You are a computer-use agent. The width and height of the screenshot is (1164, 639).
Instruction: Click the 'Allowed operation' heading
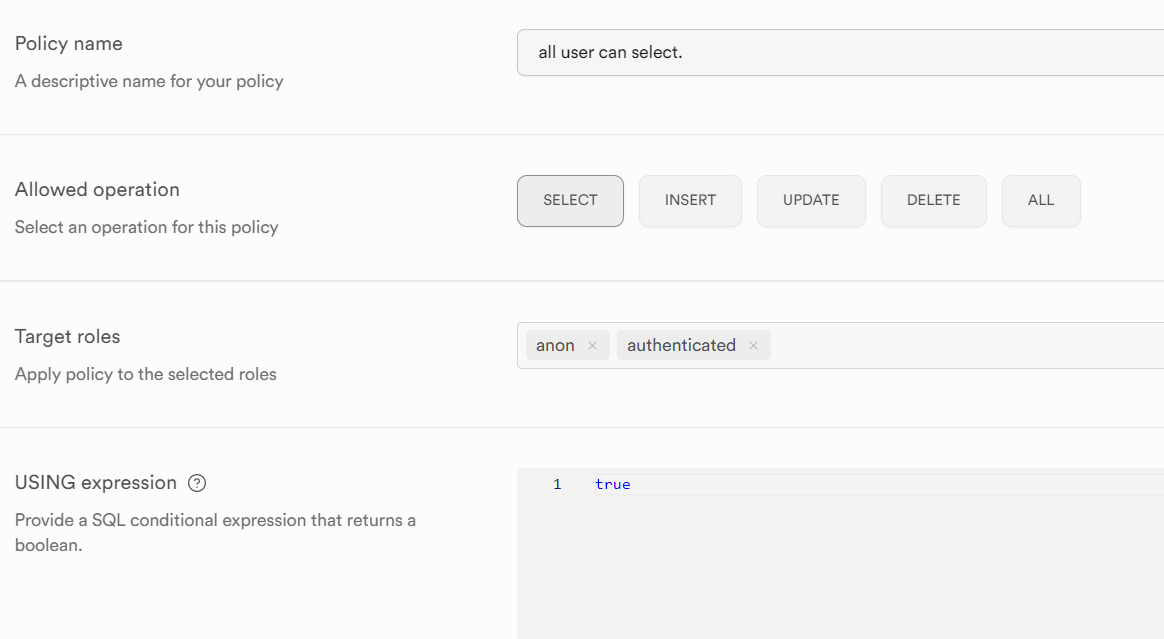coord(97,190)
